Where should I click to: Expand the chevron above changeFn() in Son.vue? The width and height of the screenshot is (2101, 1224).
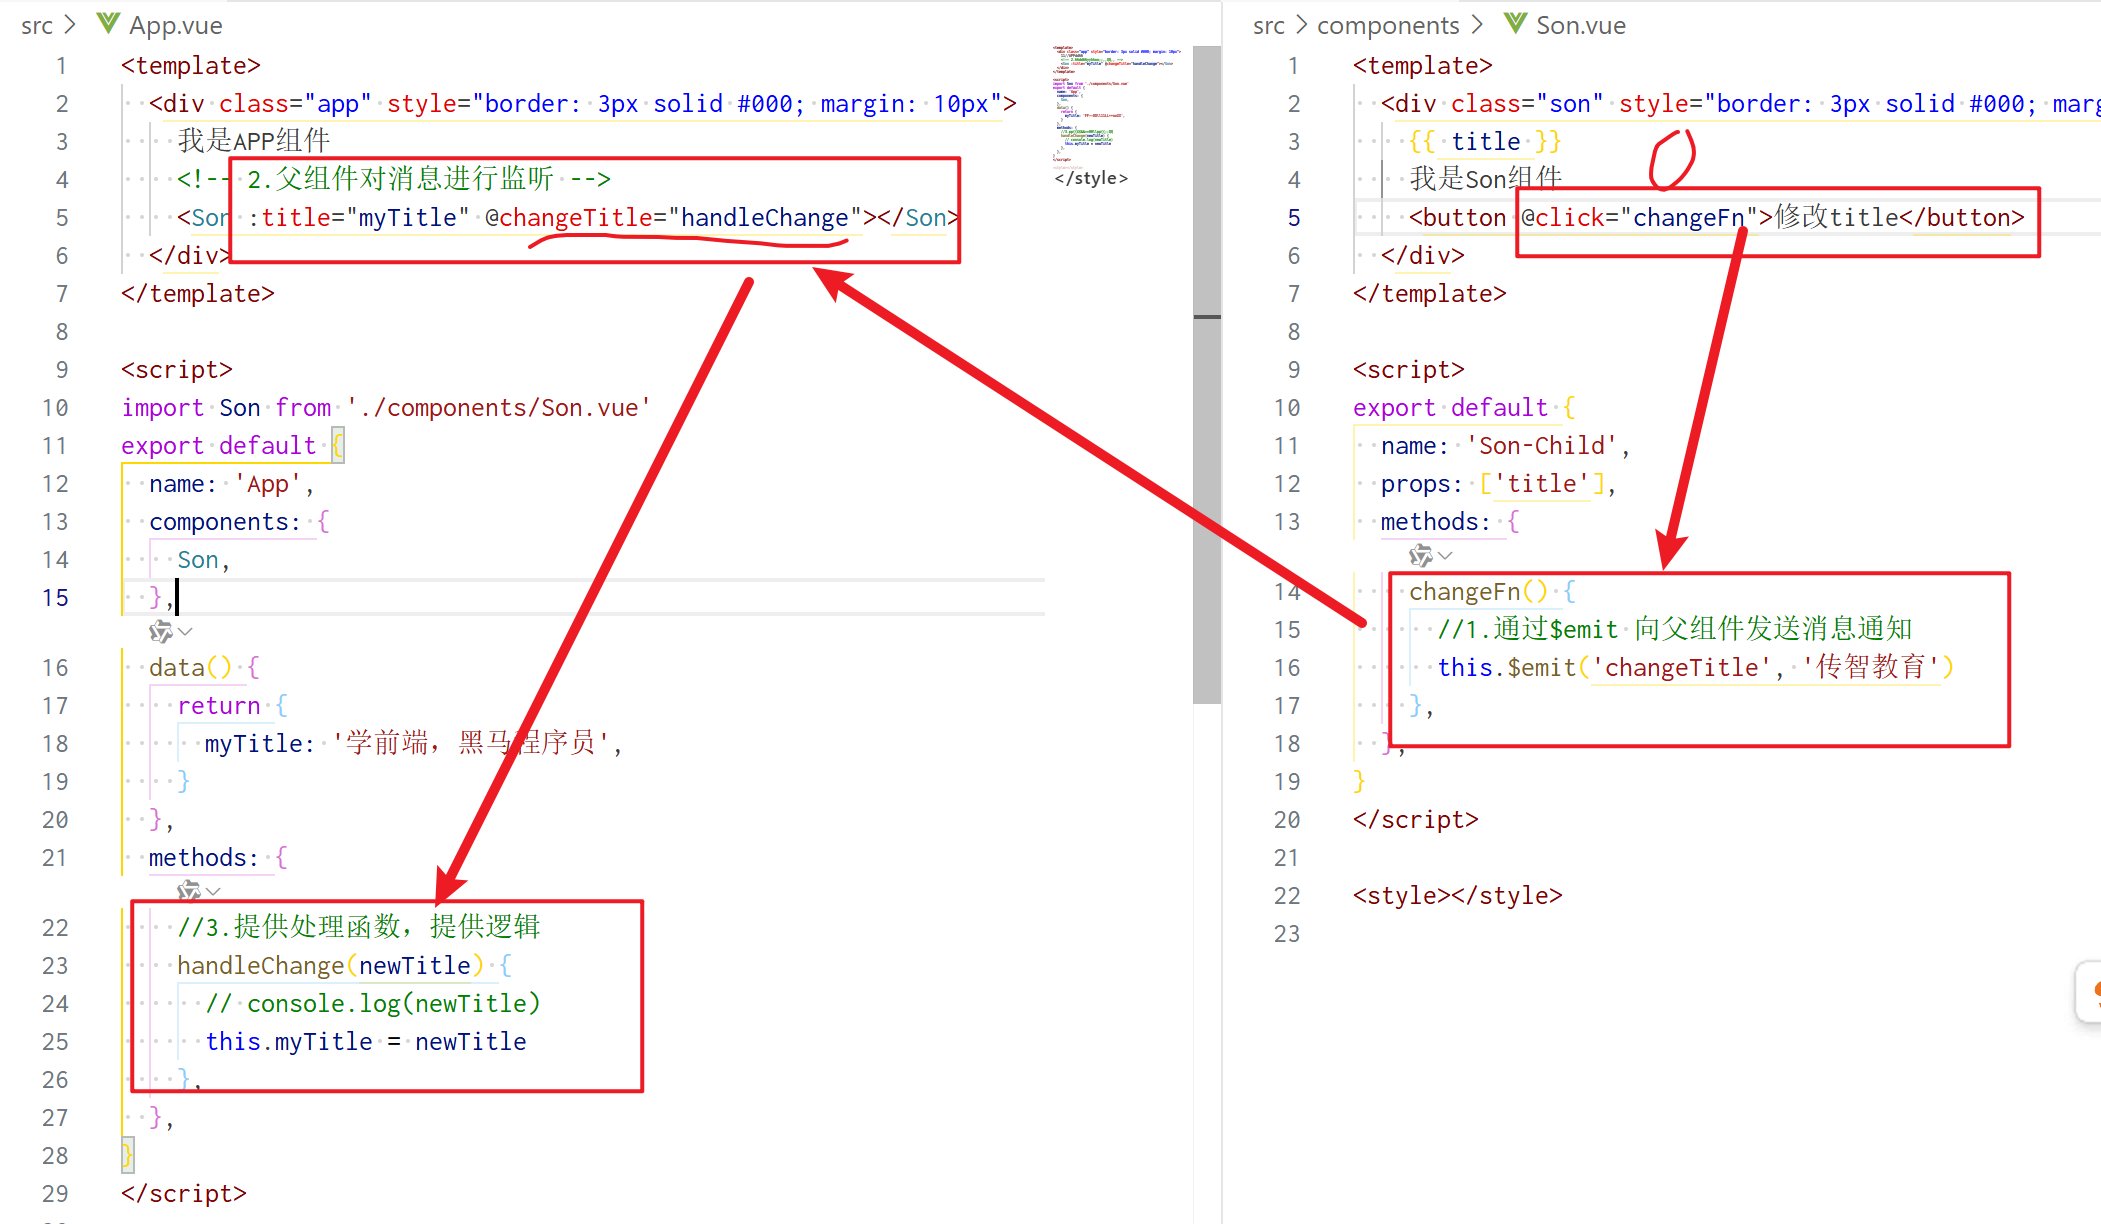coord(1446,555)
